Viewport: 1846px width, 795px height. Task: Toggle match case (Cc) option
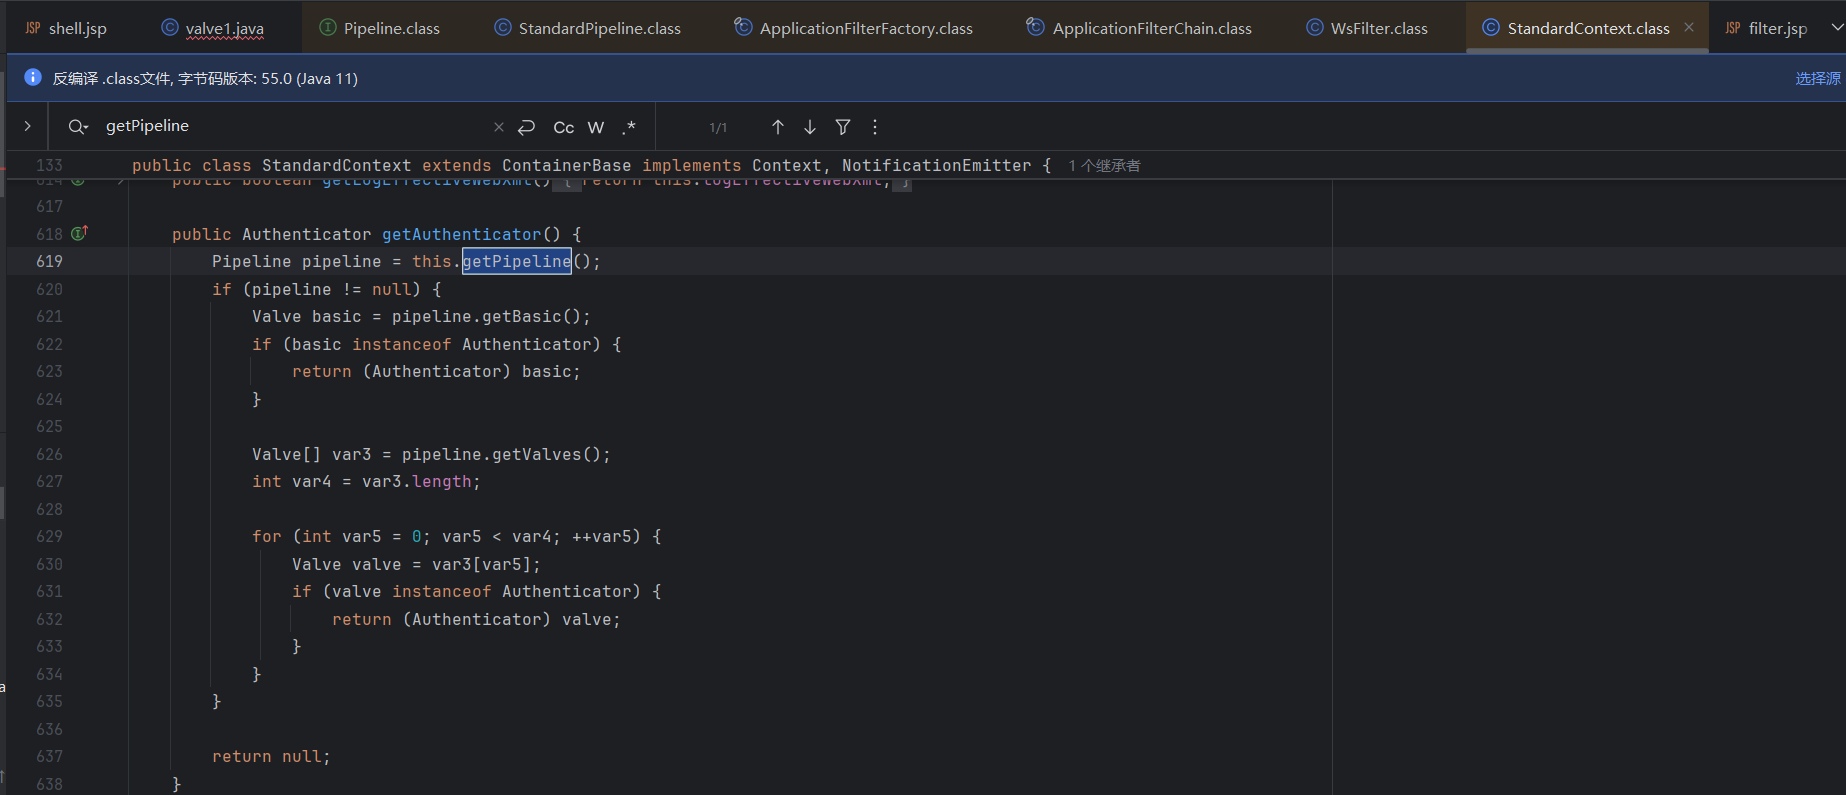tap(564, 127)
